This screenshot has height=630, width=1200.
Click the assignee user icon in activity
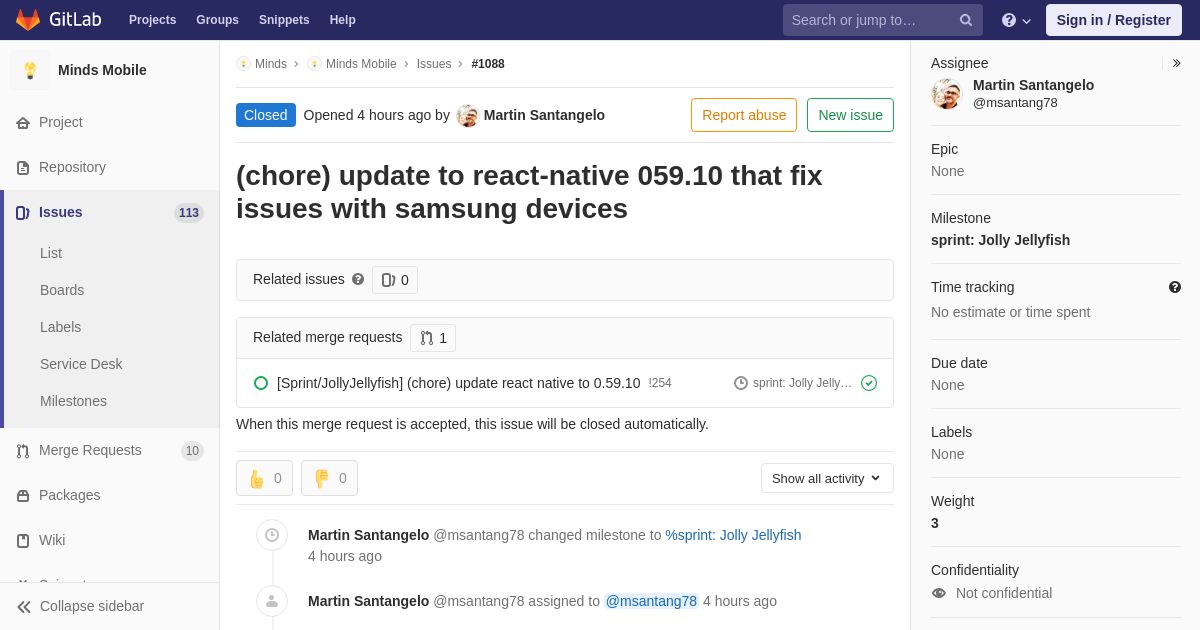272,601
